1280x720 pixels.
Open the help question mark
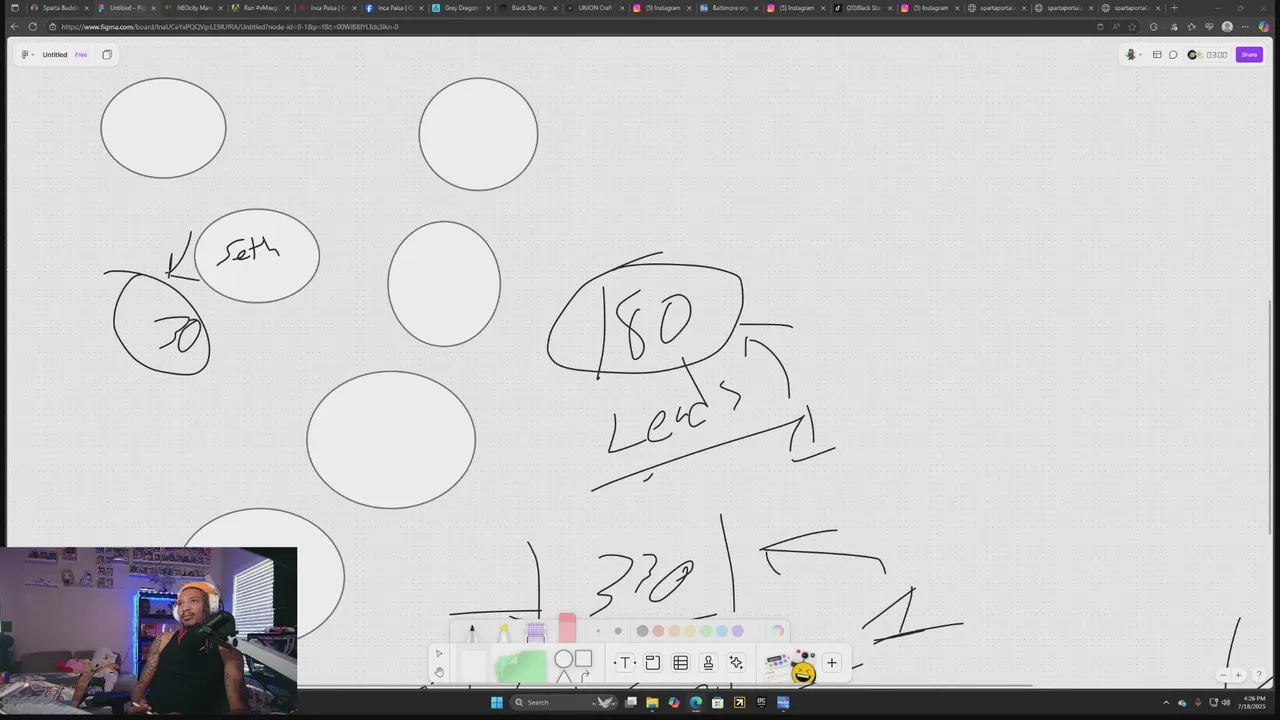click(1259, 675)
